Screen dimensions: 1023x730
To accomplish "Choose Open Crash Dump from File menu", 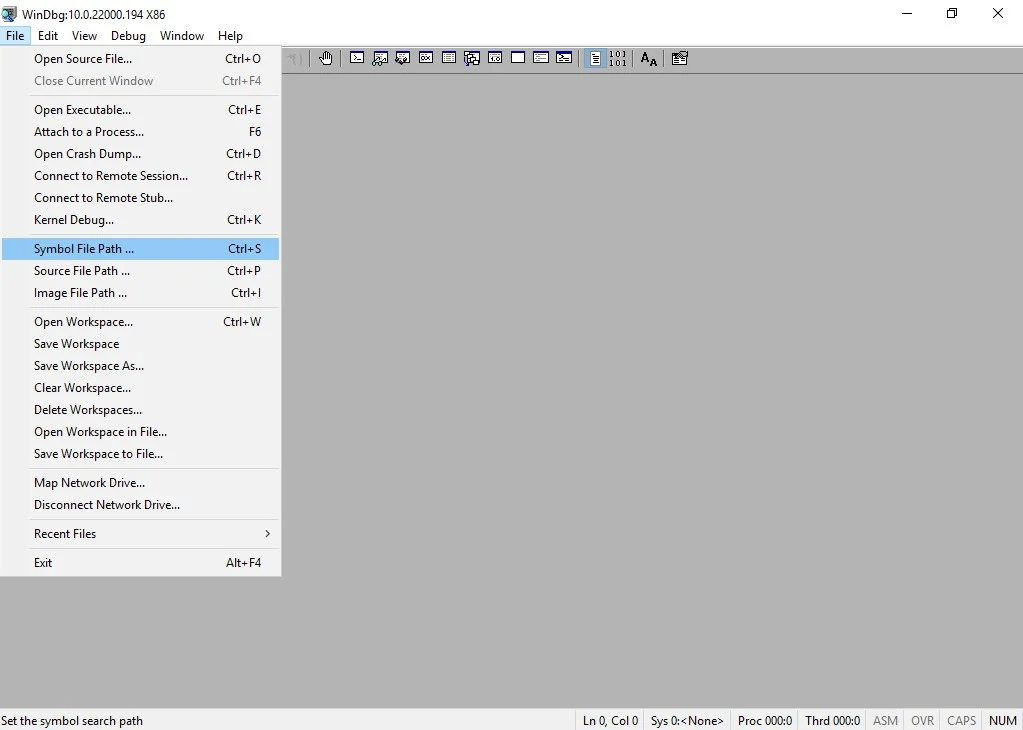I will pos(140,154).
